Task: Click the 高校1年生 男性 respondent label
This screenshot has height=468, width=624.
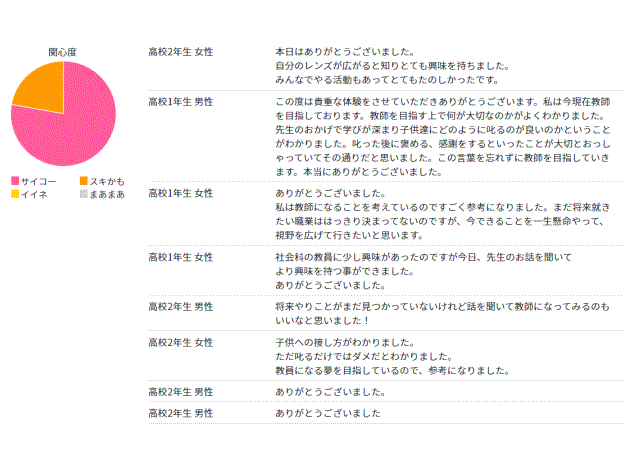Action: [x=180, y=102]
